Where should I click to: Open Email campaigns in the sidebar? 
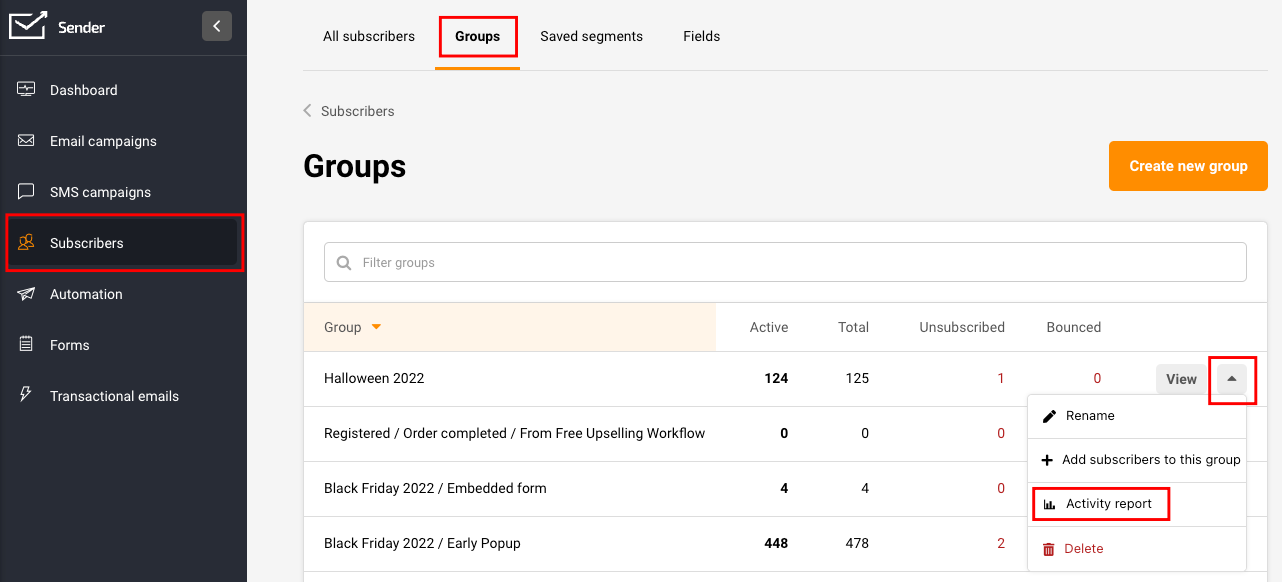[103, 141]
